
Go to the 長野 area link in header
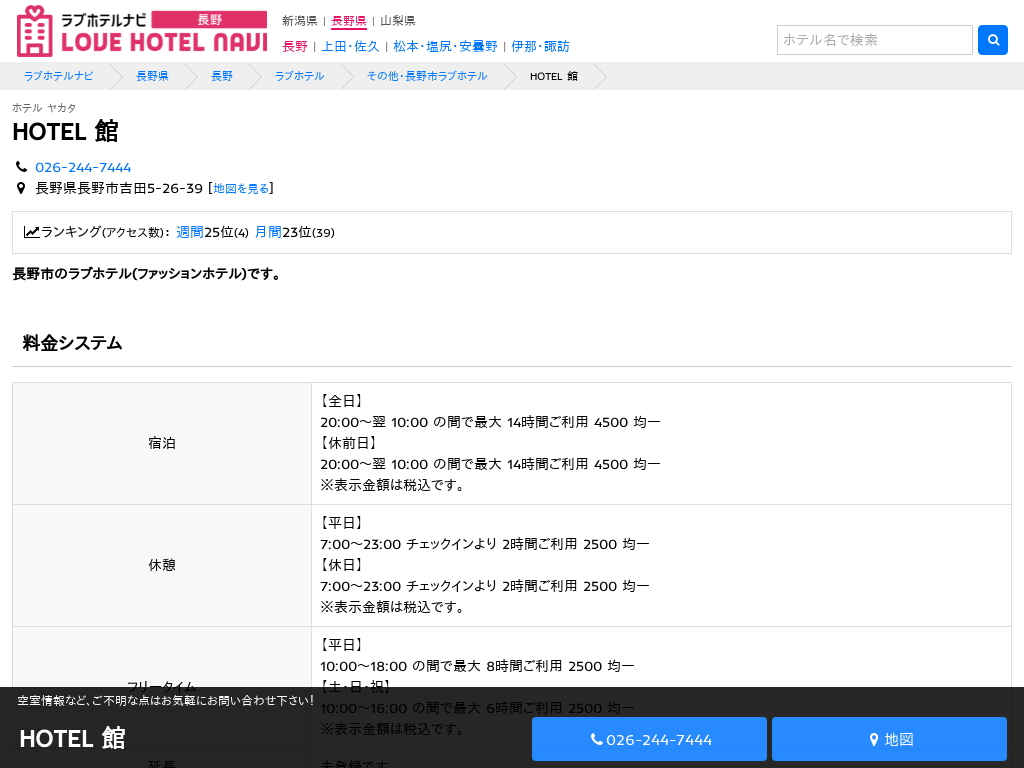point(295,46)
